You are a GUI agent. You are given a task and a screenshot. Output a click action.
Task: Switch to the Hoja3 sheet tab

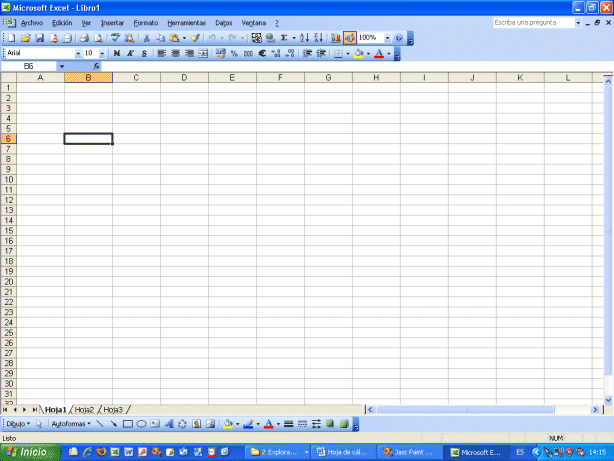(x=113, y=410)
